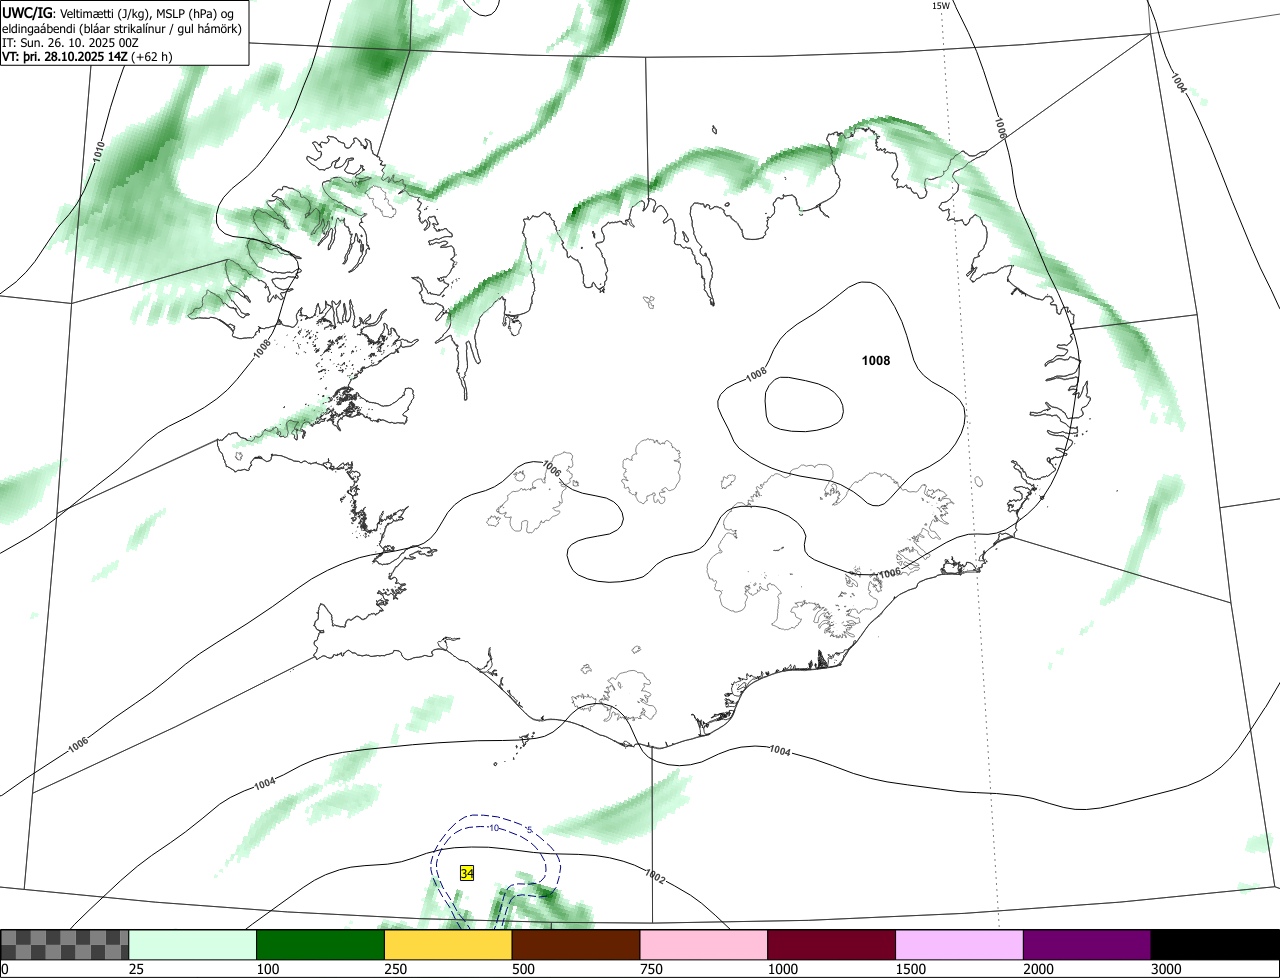This screenshot has width=1280, height=978.
Task: Select the 'UWC/IG' title text
Action: (26, 12)
